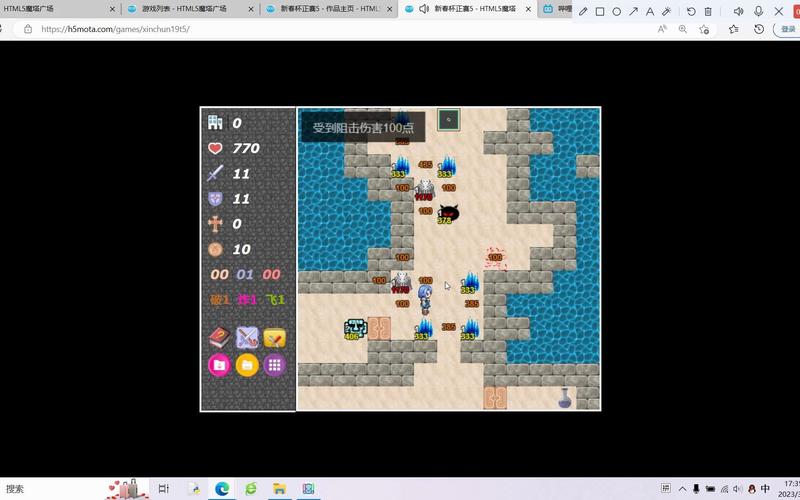Open the yellow toolbox icon
This screenshot has width=800, height=500.
tap(275, 338)
